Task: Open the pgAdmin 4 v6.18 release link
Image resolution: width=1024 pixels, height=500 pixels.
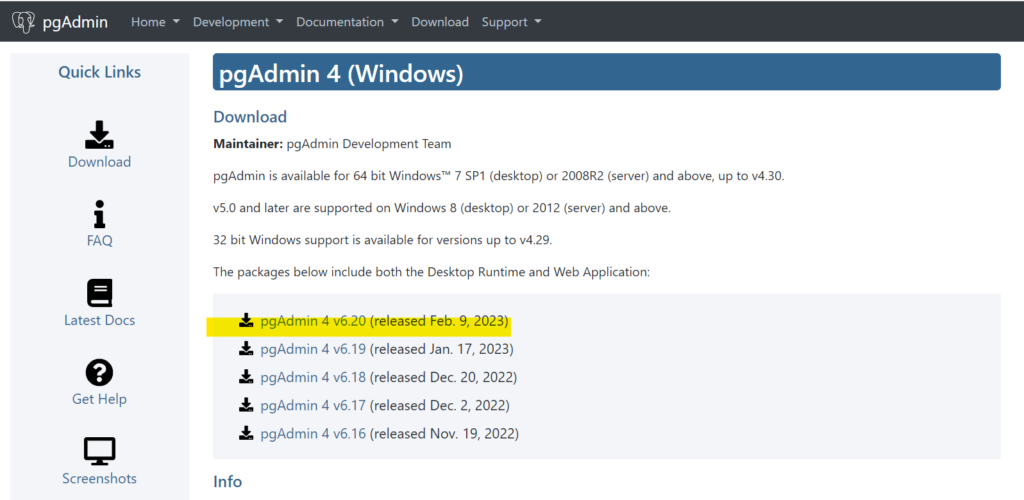Action: [x=313, y=377]
